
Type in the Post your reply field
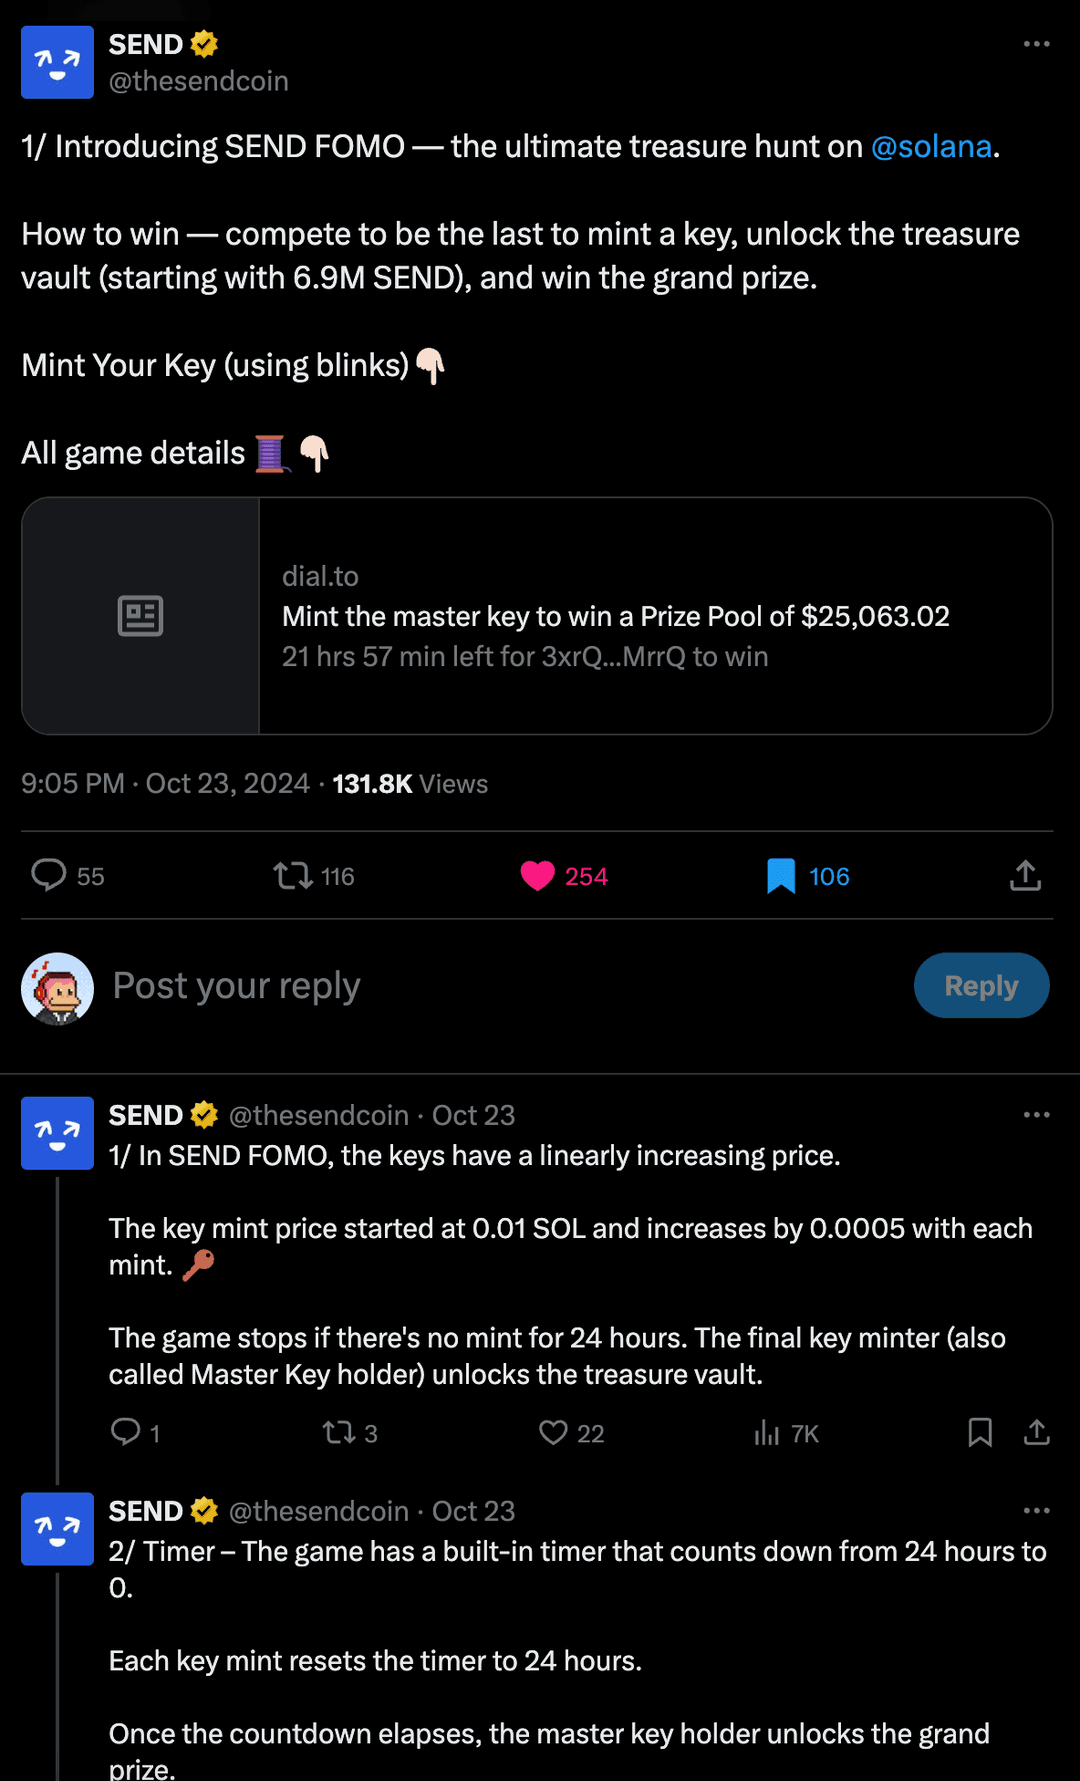coord(500,986)
